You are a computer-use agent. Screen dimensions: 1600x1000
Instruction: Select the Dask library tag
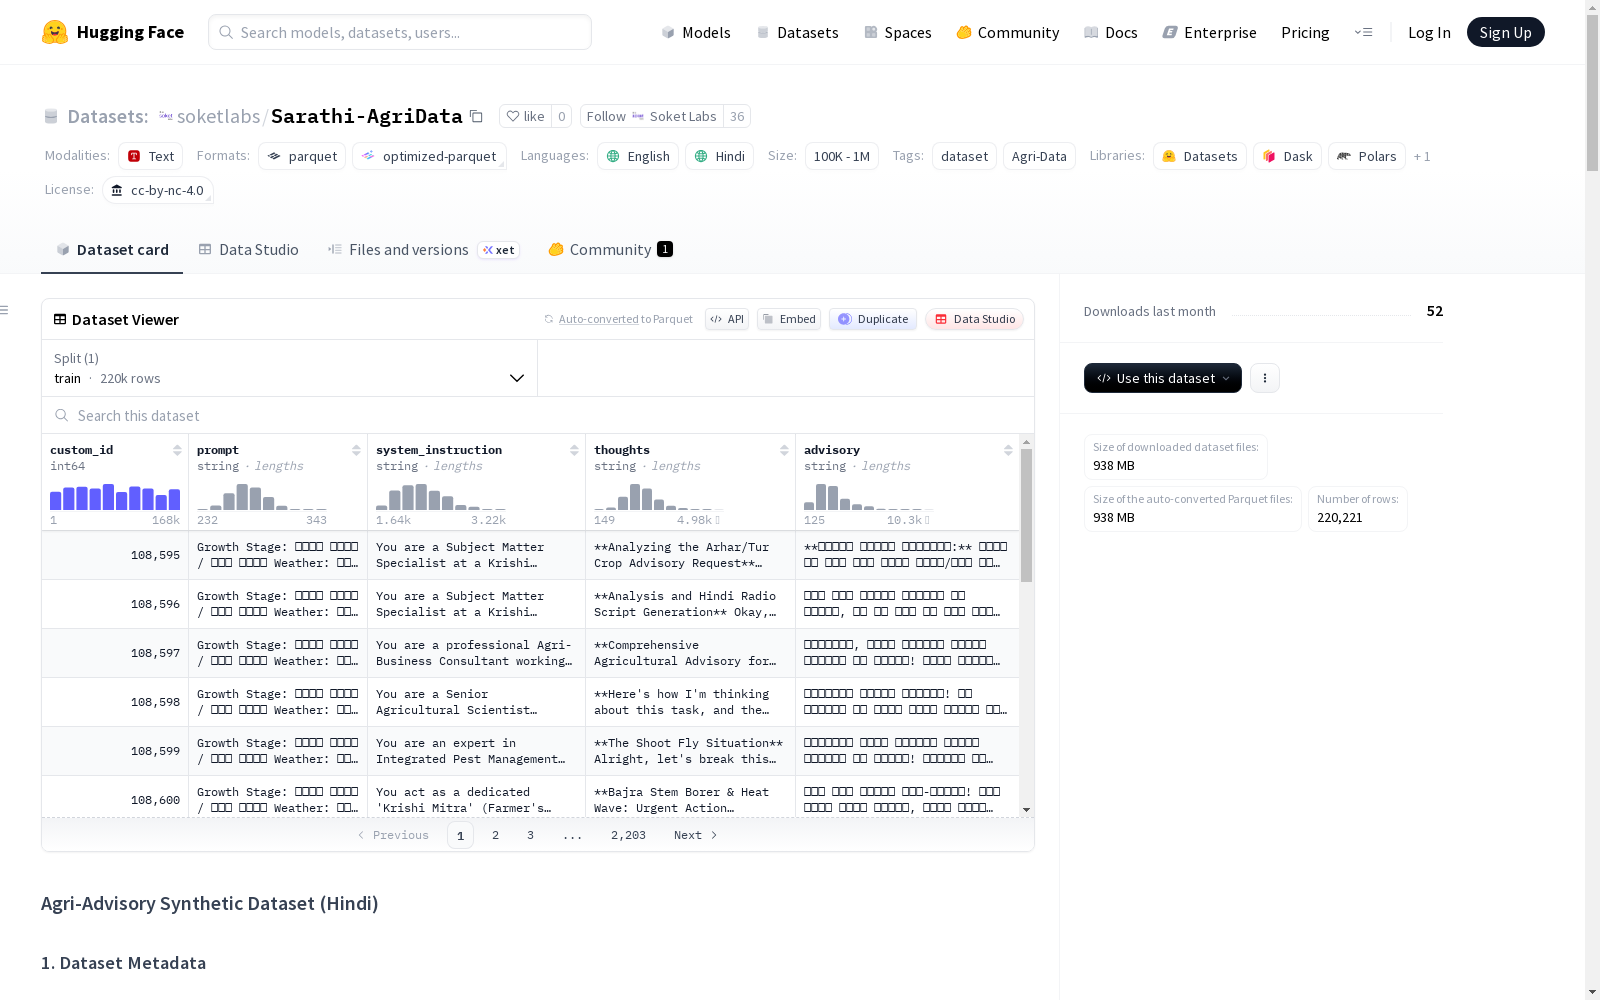click(1287, 156)
